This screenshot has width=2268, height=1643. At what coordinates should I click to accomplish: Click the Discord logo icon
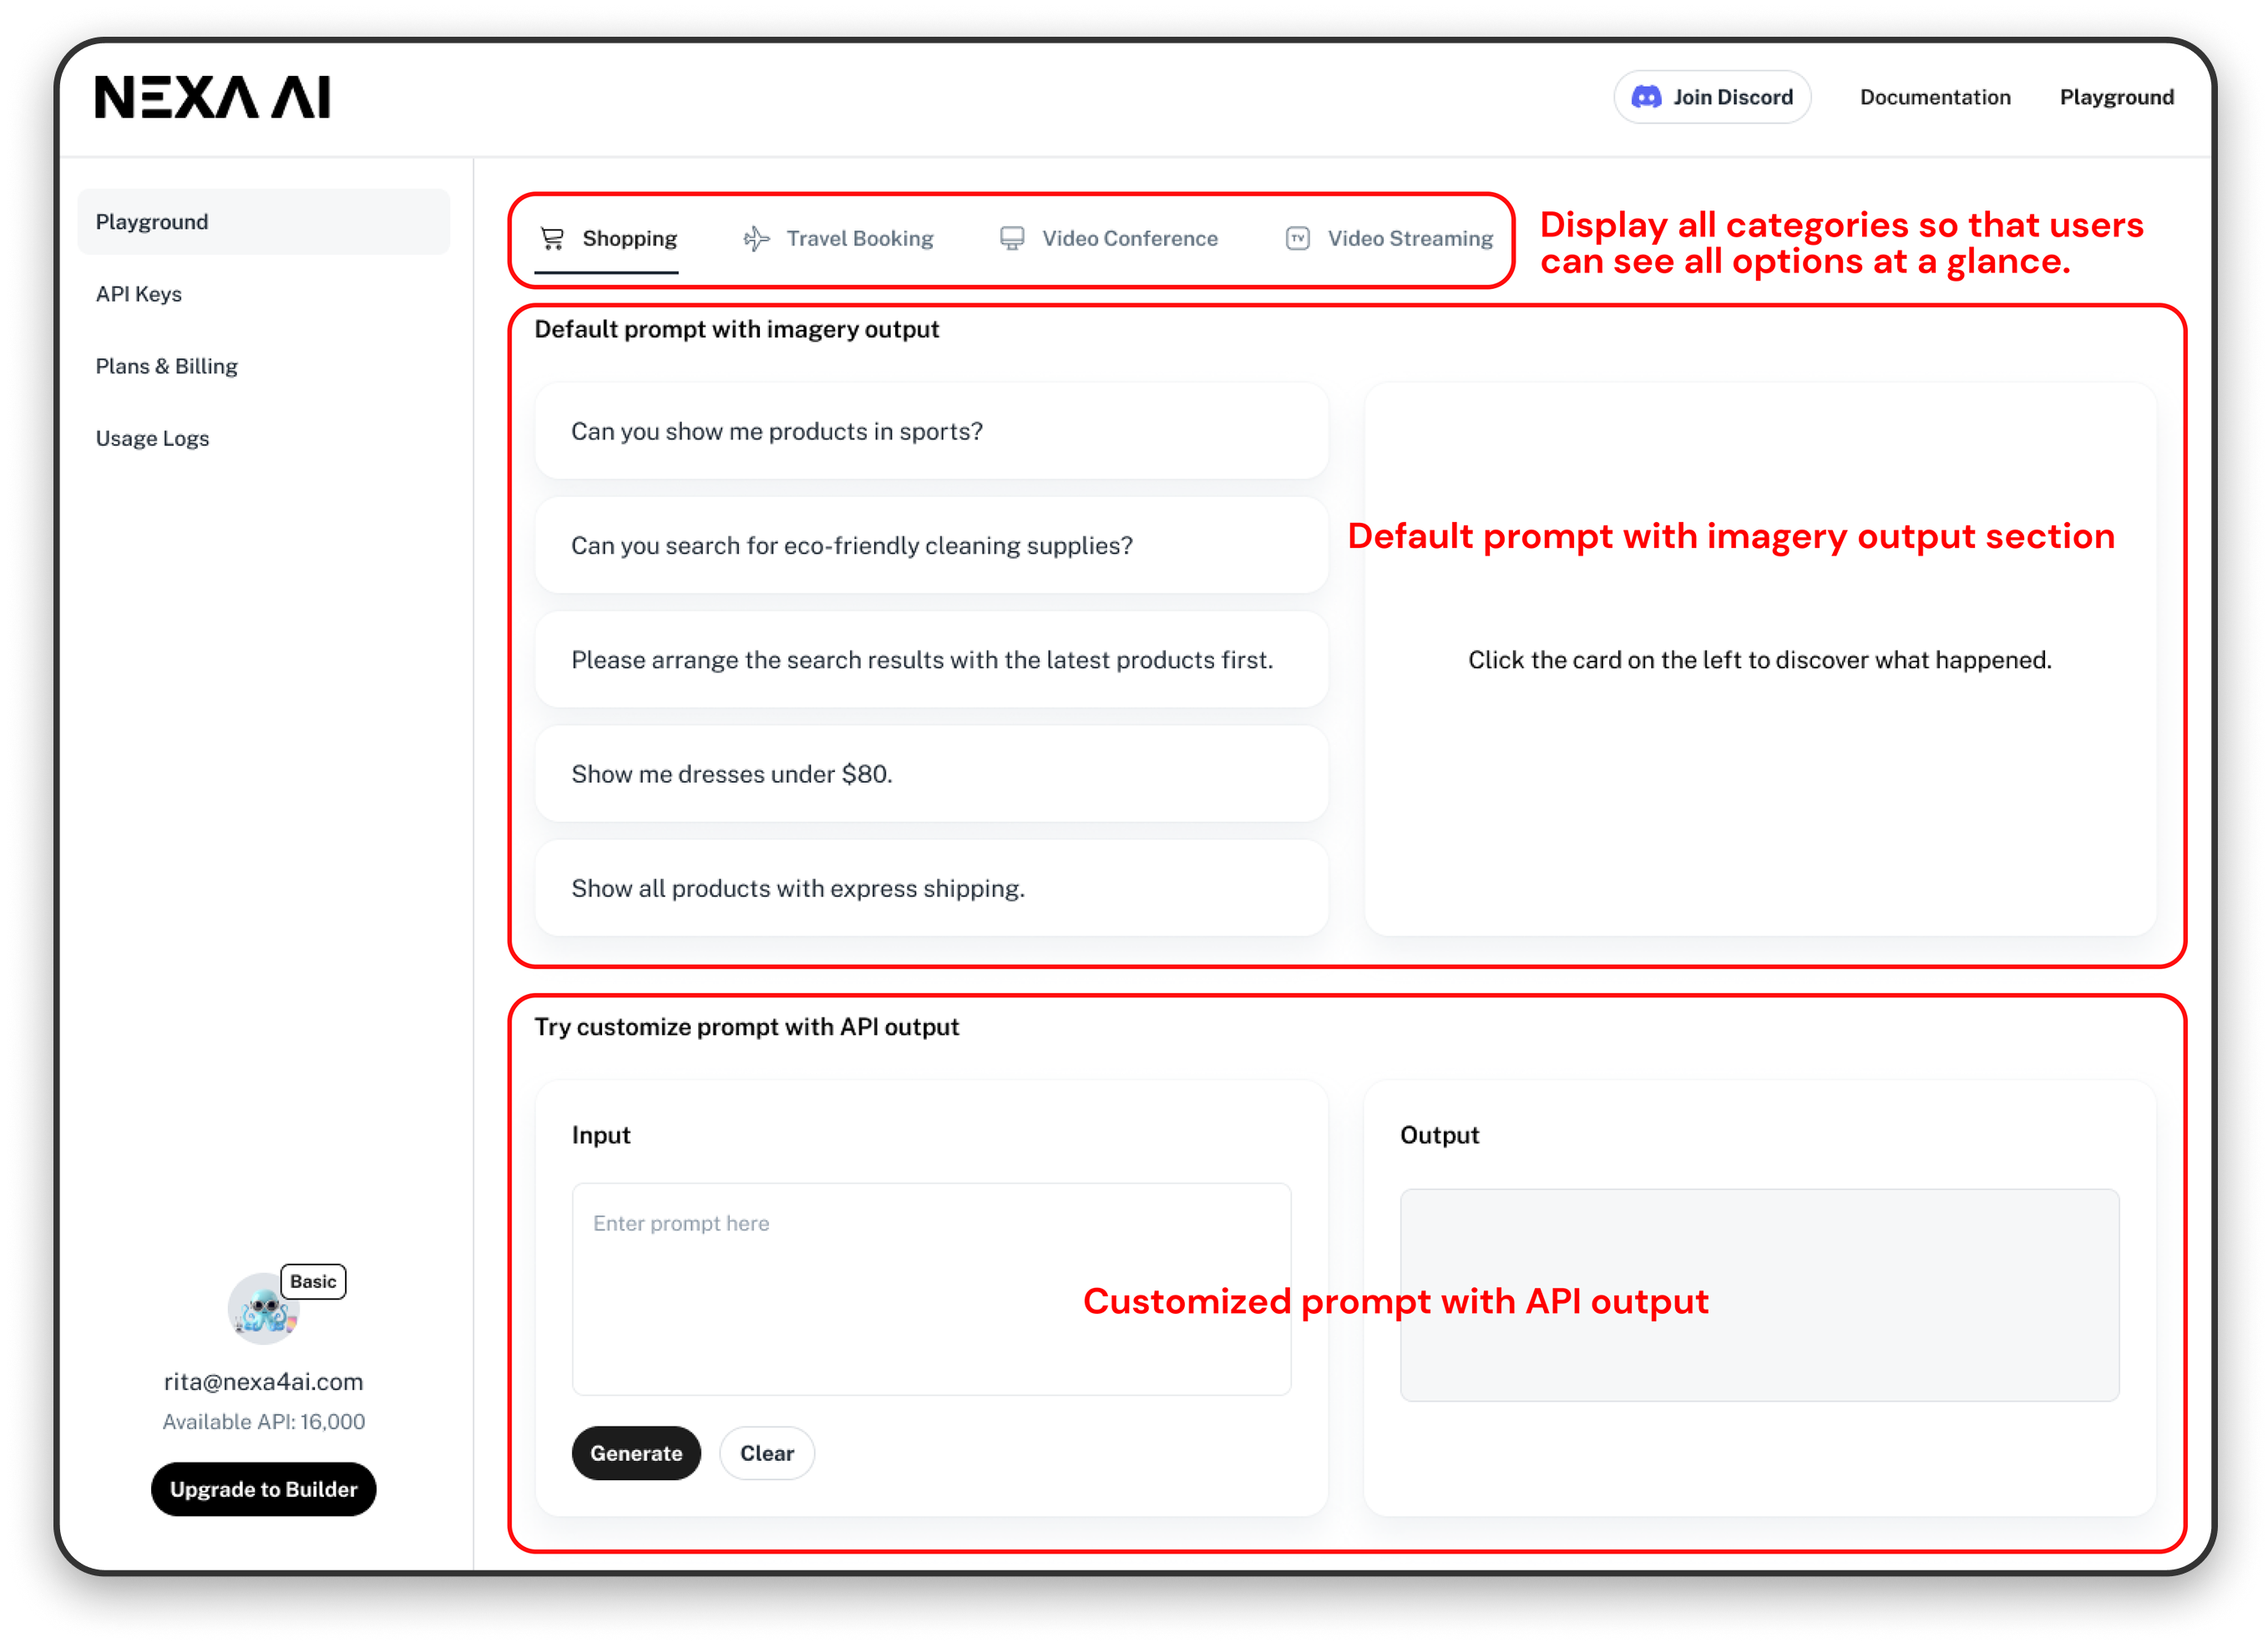(1646, 97)
